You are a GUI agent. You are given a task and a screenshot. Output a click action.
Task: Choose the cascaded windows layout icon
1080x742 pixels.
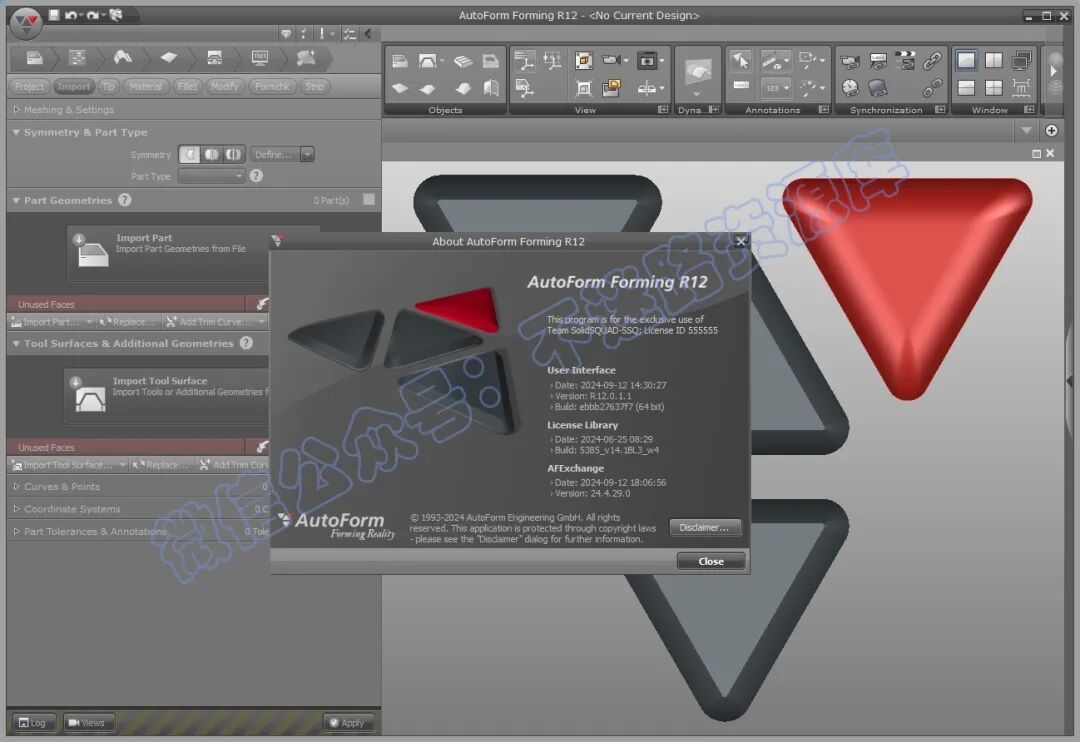click(1021, 61)
